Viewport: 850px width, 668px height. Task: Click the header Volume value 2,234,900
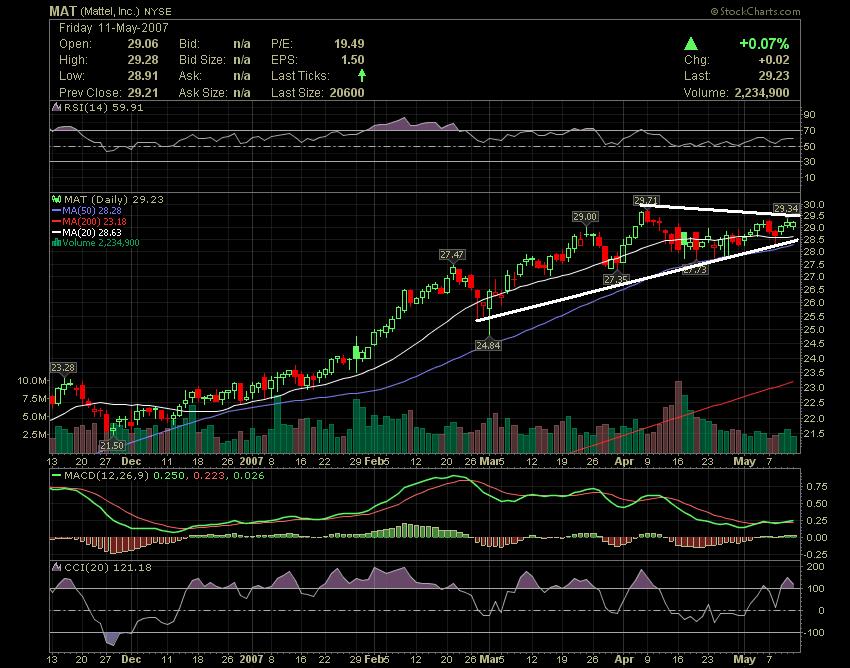click(762, 92)
